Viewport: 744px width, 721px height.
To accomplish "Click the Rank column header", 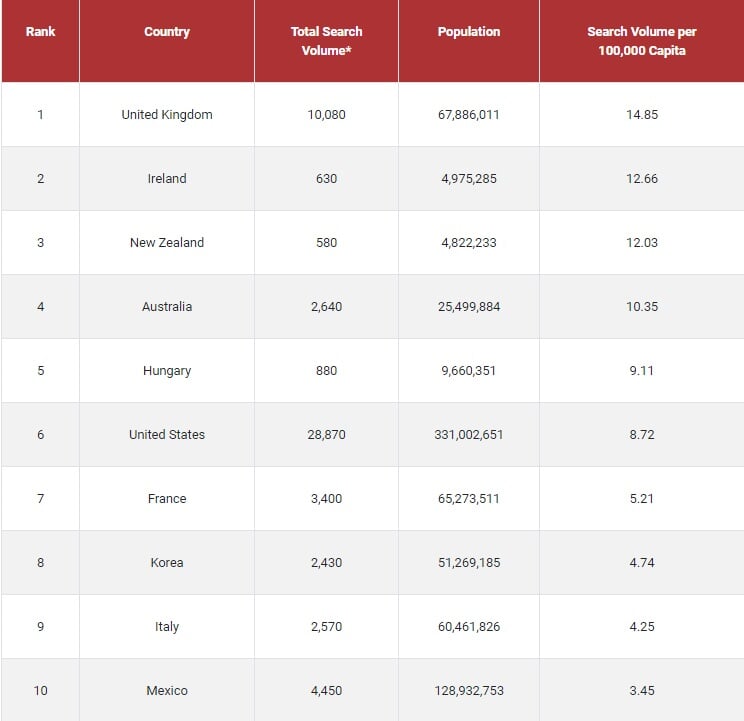I will click(x=40, y=32).
